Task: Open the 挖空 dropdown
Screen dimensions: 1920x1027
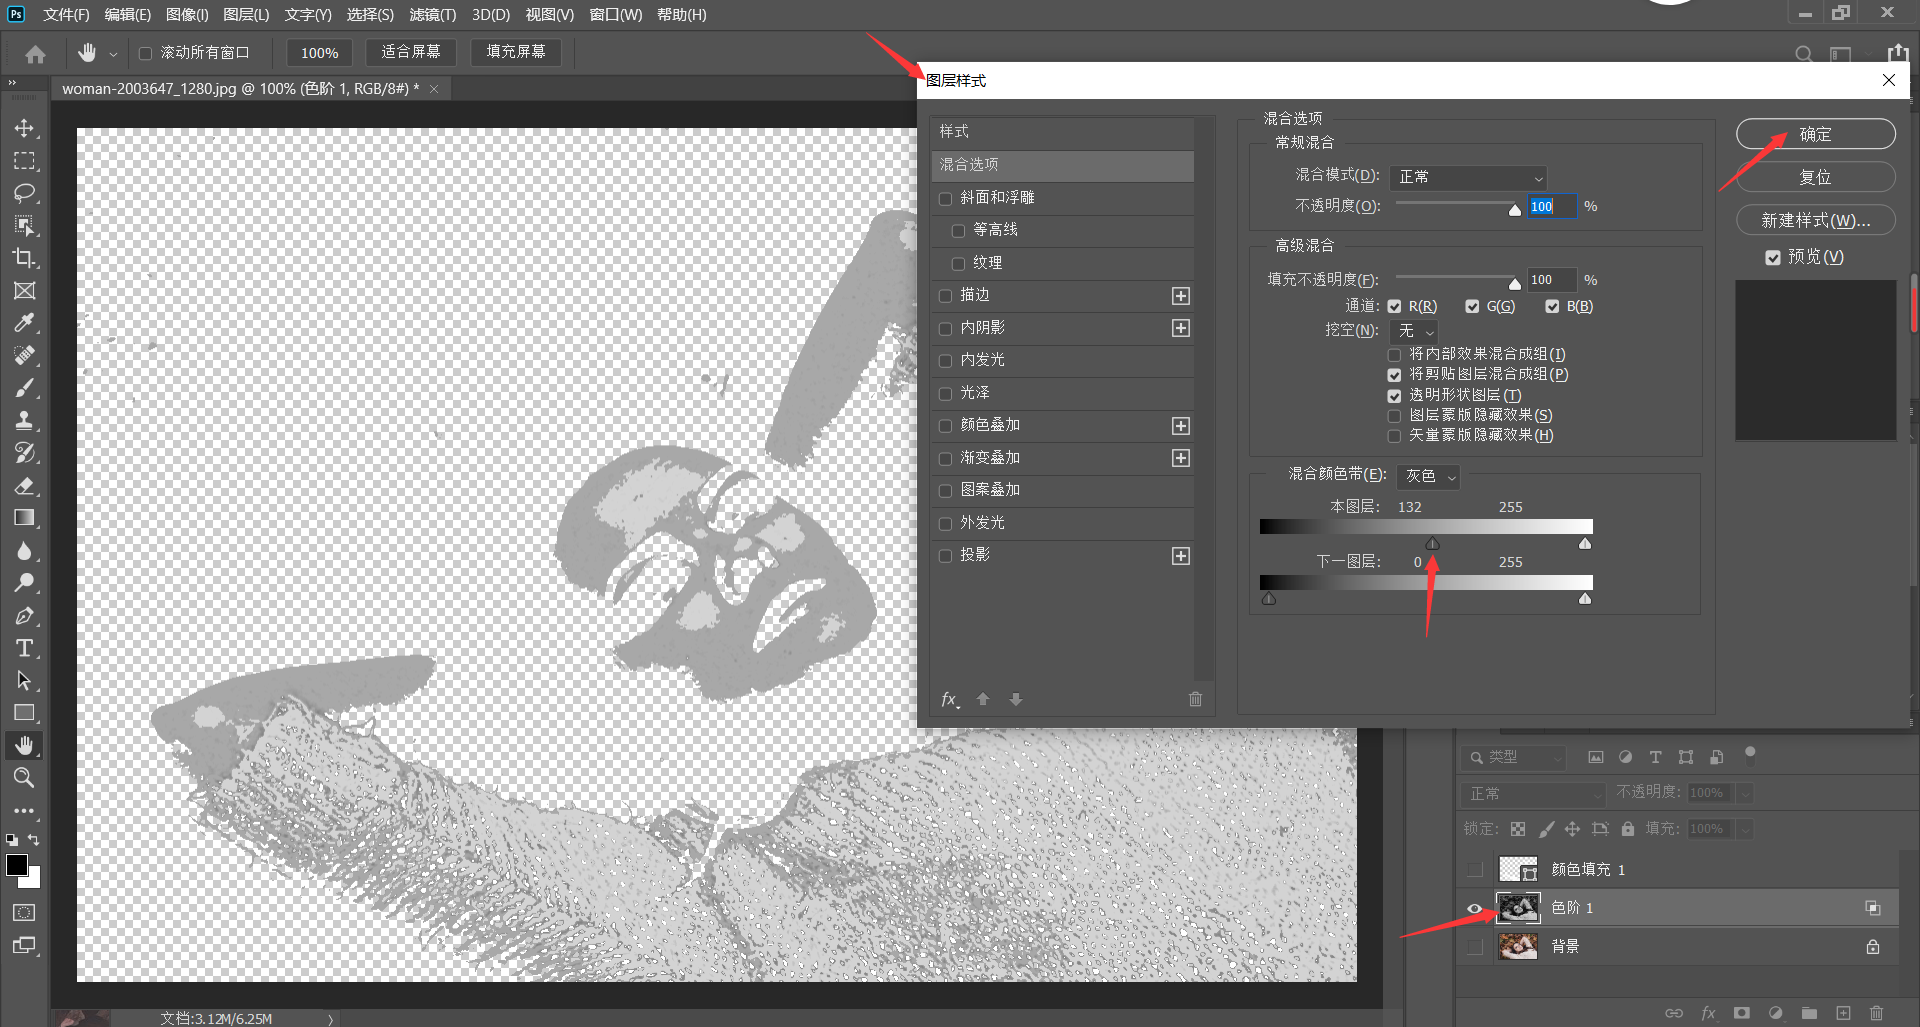Action: [1414, 331]
